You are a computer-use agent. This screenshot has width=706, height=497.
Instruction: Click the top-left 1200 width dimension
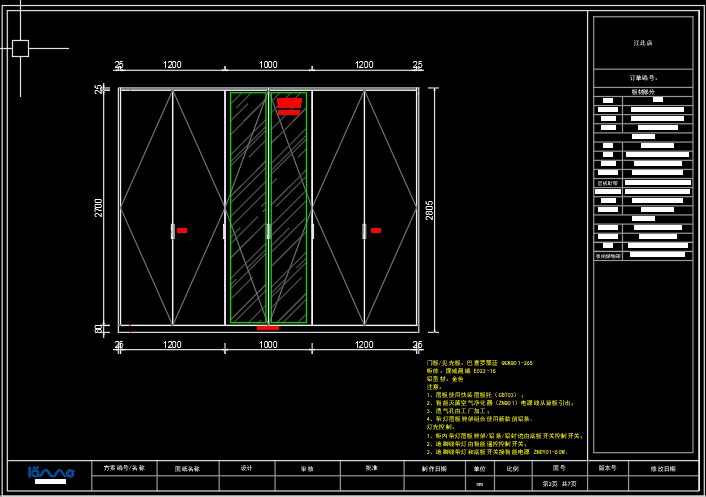click(x=172, y=65)
